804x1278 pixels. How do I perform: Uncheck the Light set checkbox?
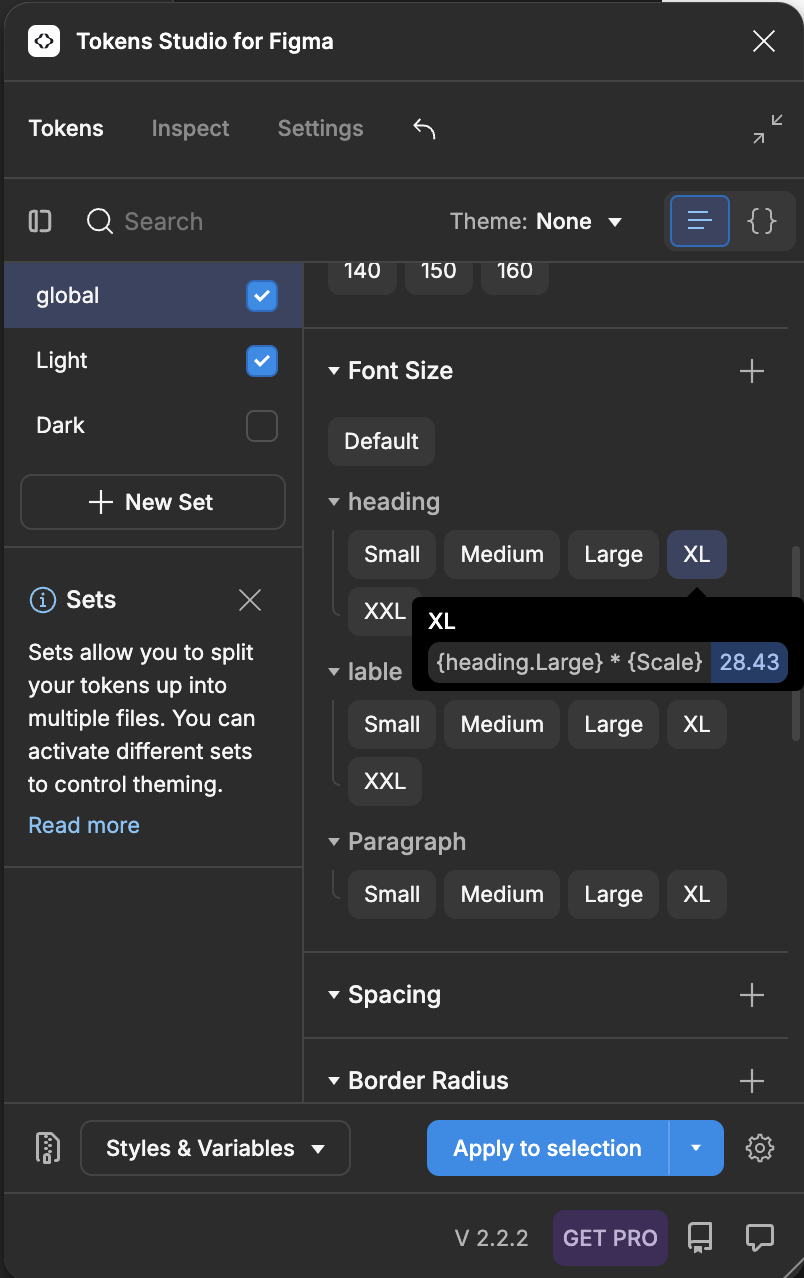(x=262, y=361)
